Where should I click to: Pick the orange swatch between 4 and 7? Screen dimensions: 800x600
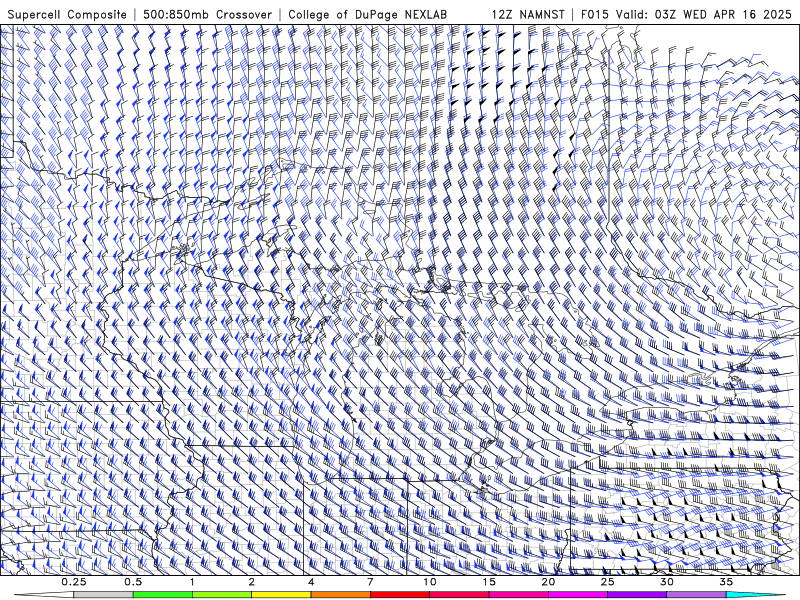[341, 595]
